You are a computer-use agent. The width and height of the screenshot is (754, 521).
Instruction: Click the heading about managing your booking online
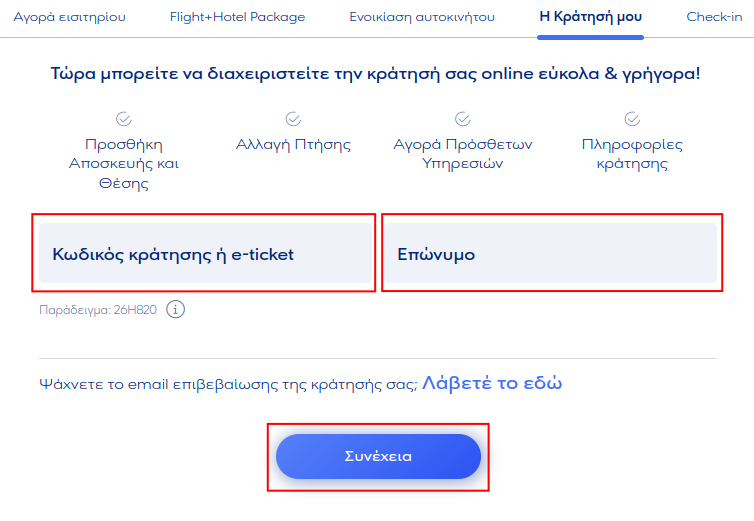[375, 73]
